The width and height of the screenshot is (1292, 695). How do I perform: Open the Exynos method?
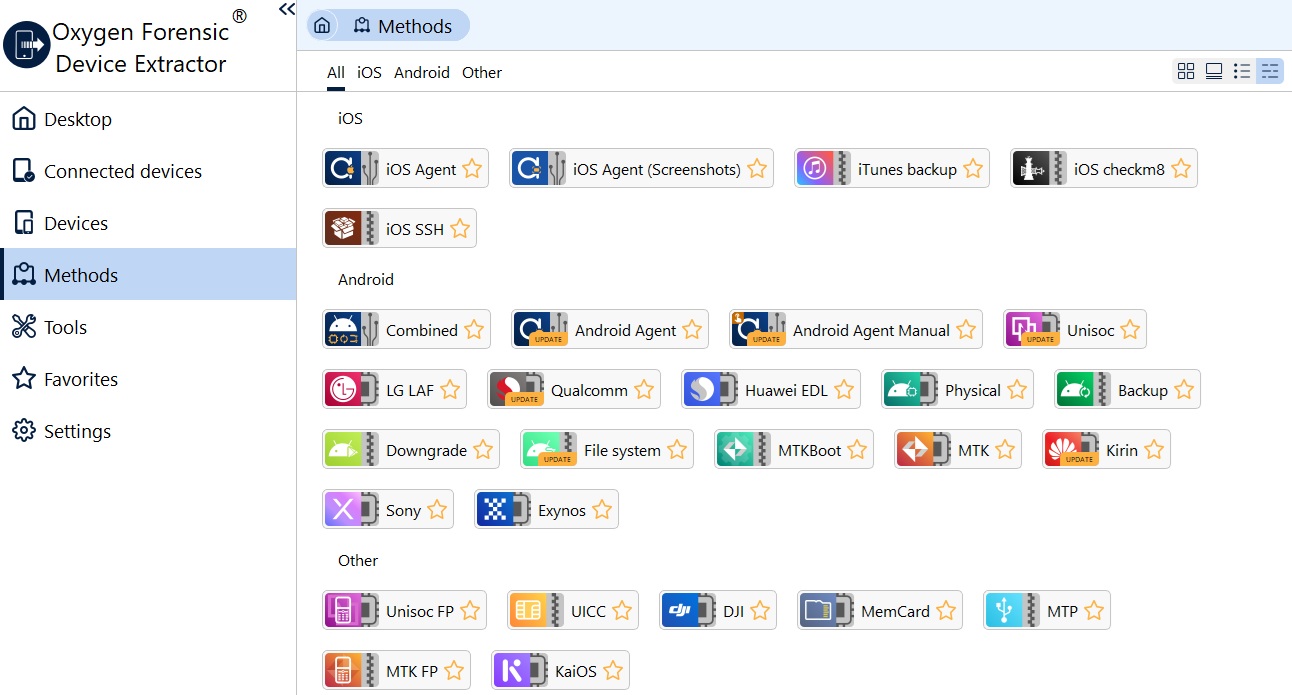tap(546, 510)
